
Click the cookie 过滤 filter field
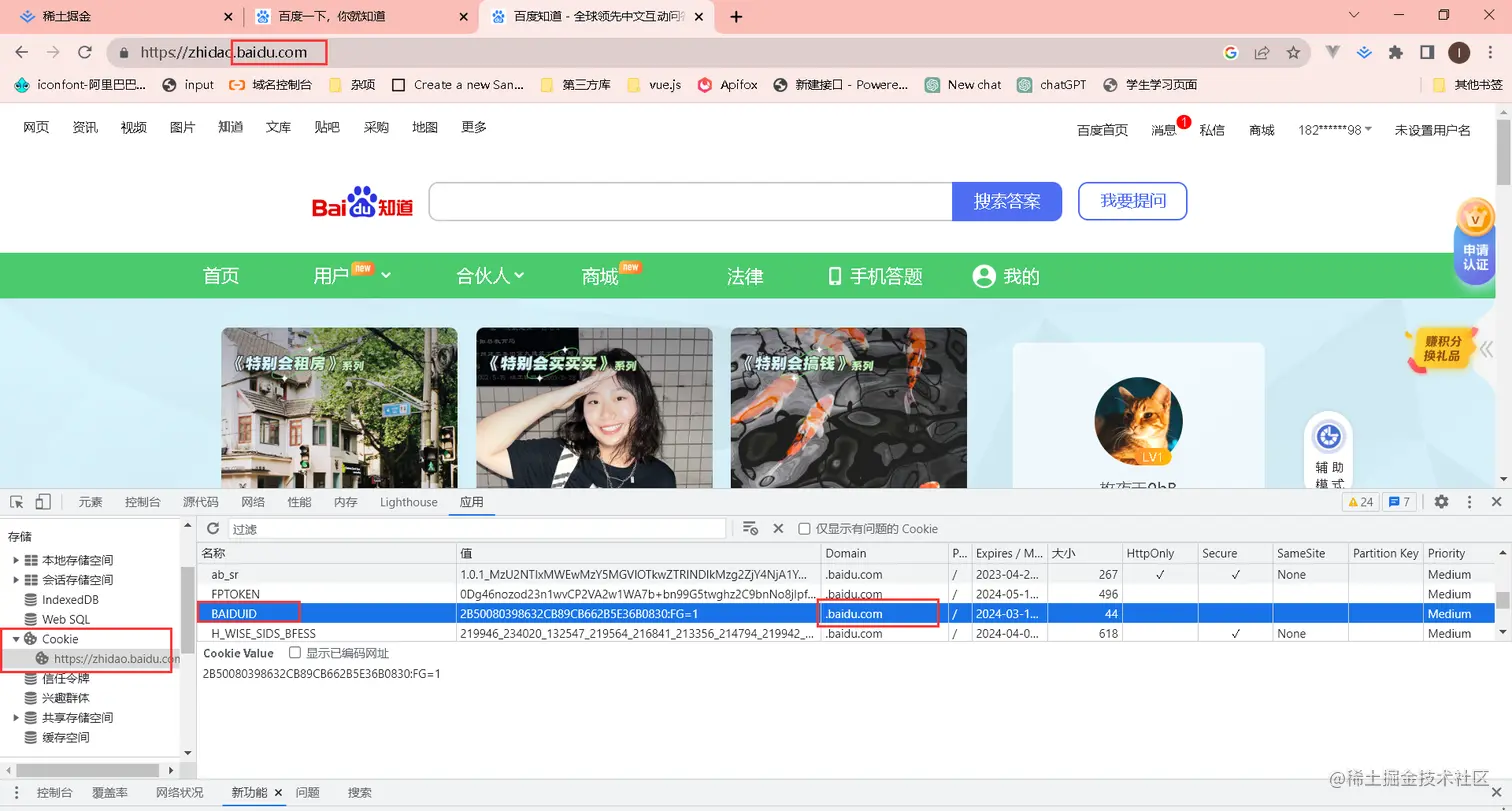pos(478,528)
